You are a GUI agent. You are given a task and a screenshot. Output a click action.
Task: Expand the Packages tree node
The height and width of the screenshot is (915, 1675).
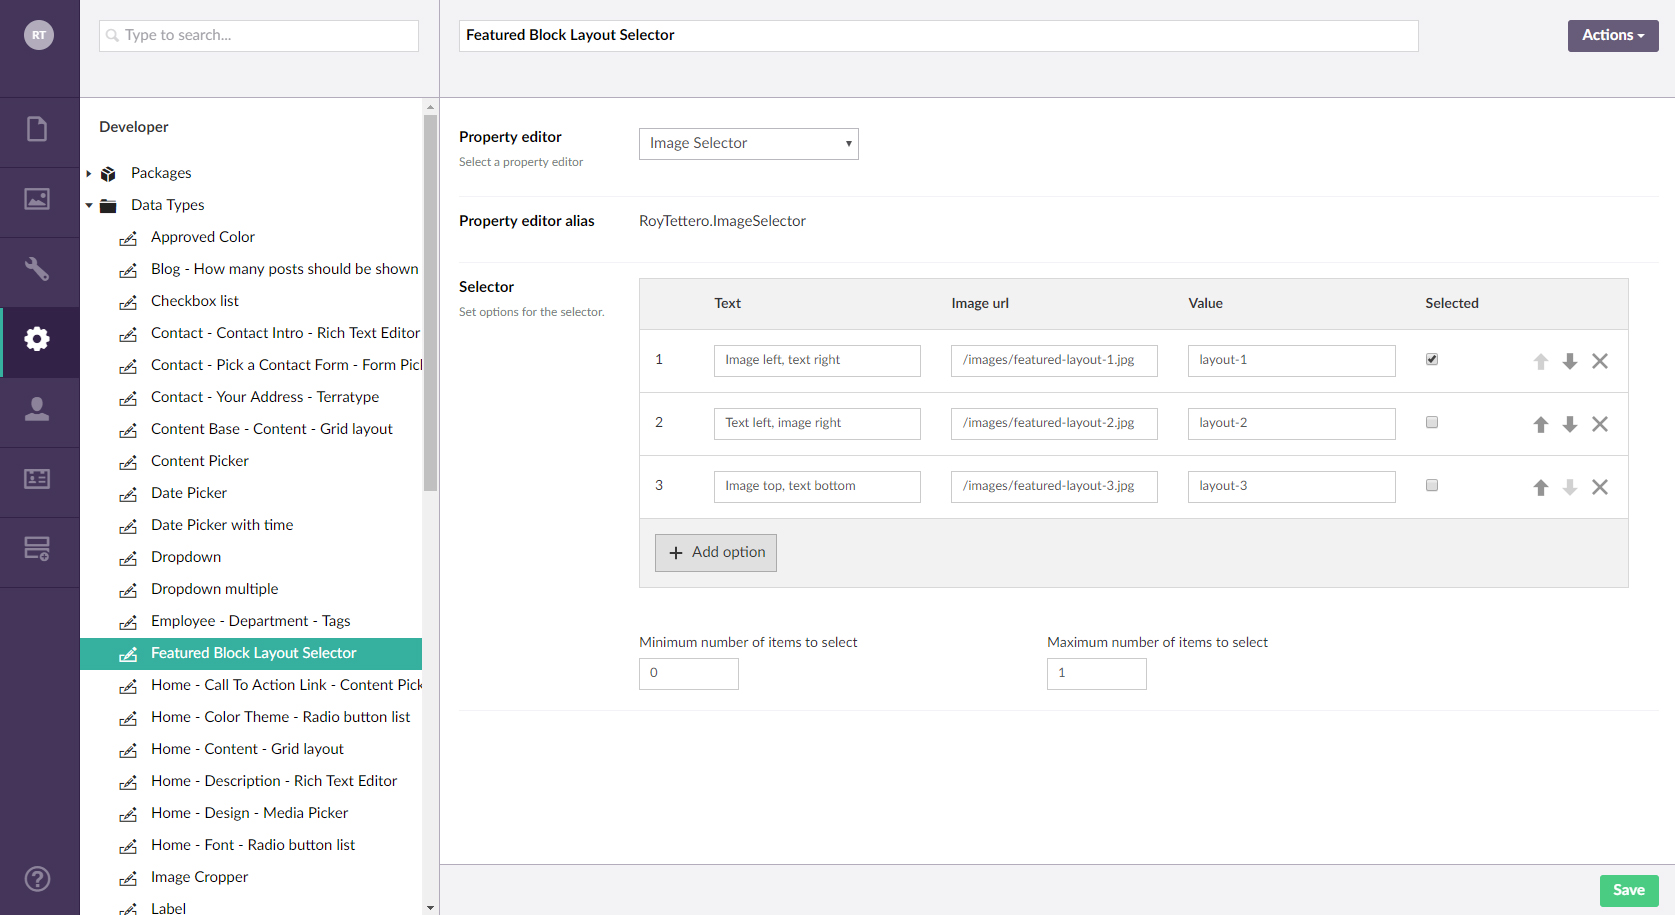point(89,174)
